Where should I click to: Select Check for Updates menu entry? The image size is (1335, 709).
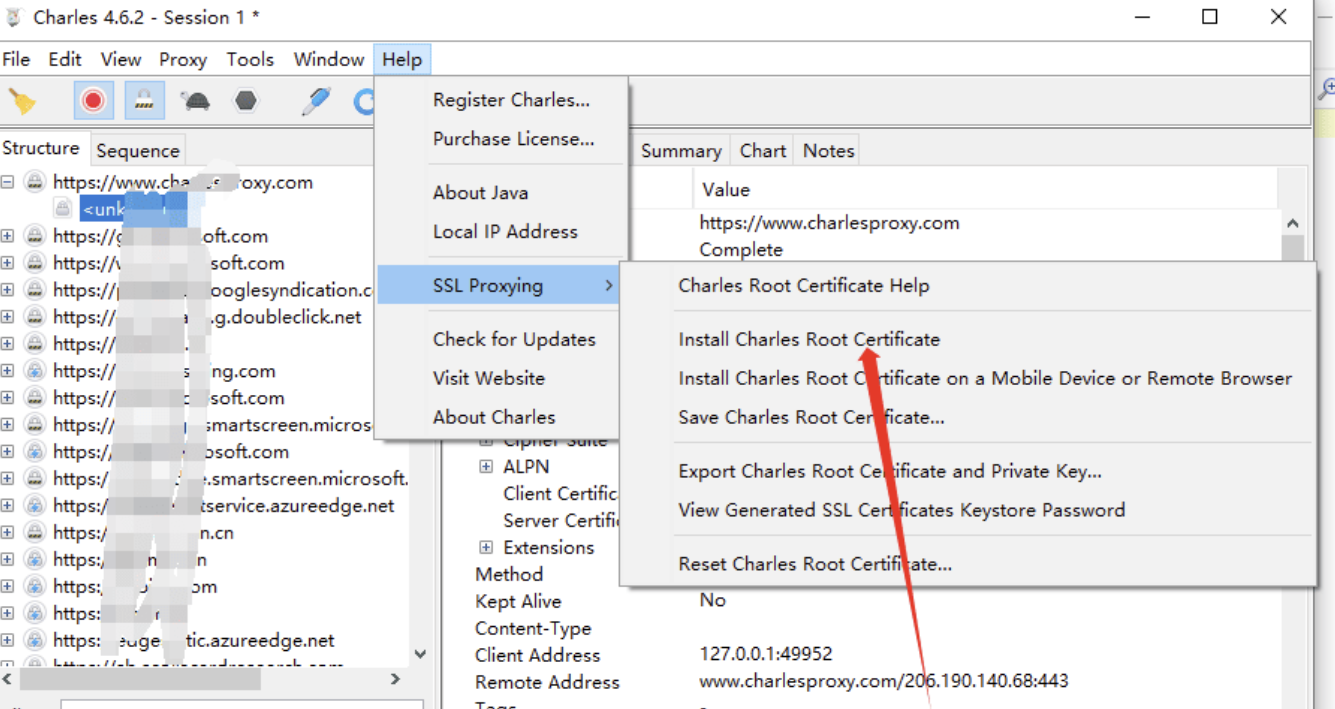click(514, 339)
